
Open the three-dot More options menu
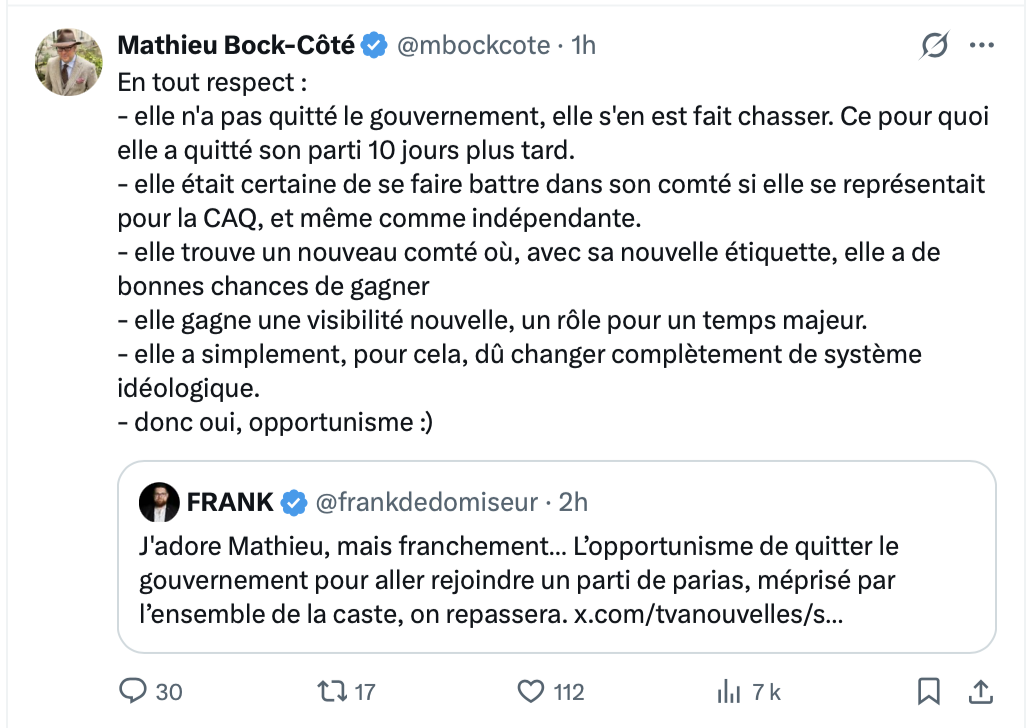coord(983,45)
